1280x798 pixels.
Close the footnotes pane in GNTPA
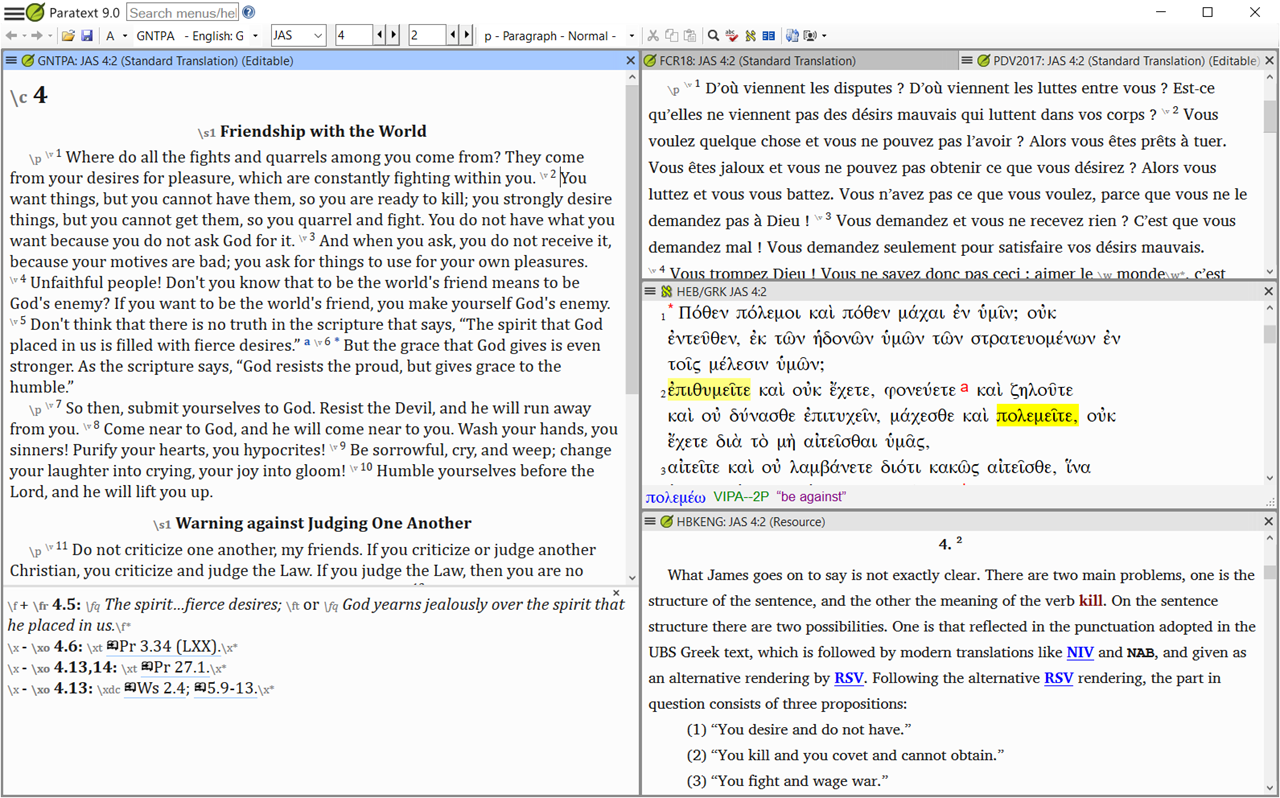(616, 593)
